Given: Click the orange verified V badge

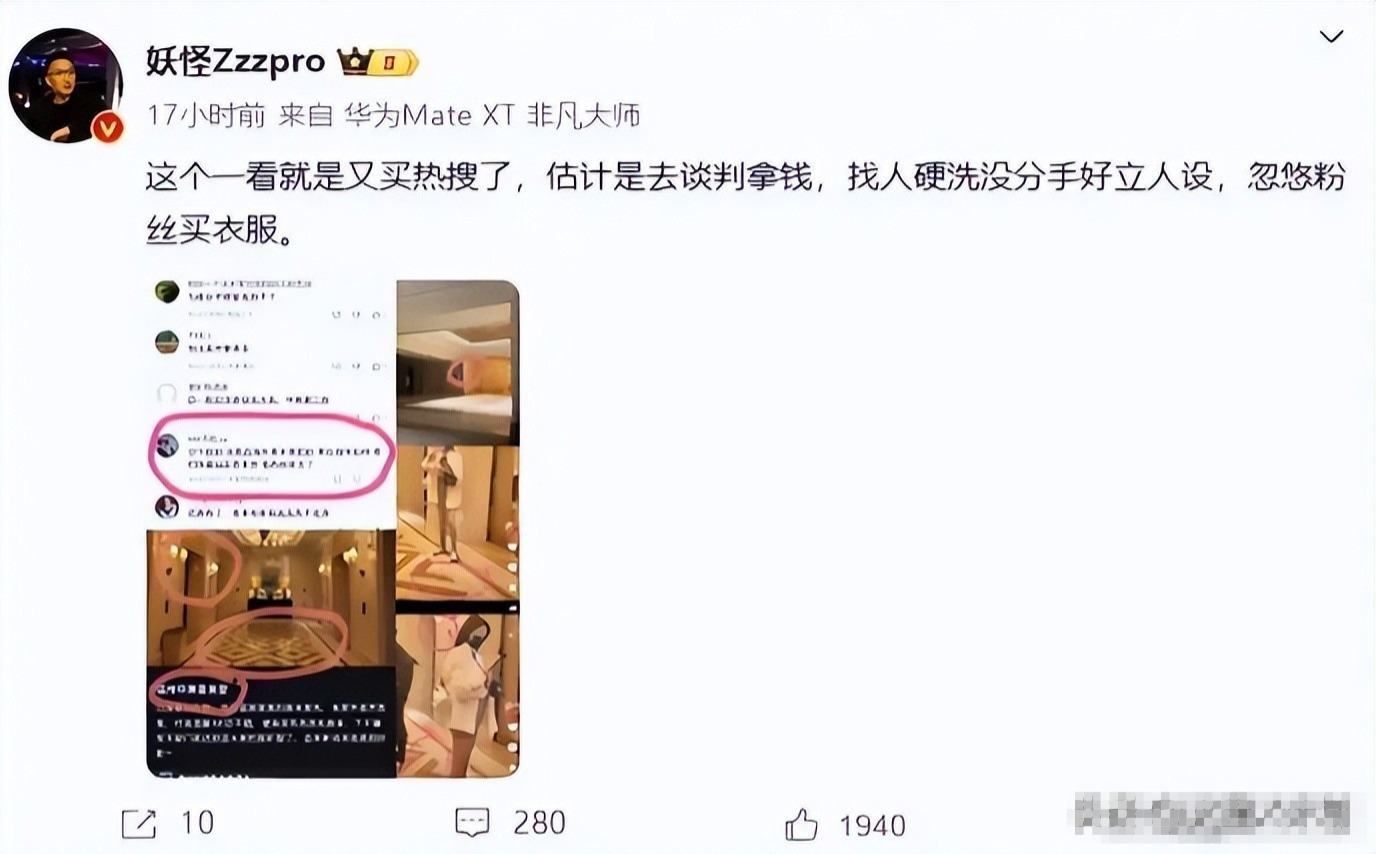Looking at the screenshot, I should click(x=107, y=128).
